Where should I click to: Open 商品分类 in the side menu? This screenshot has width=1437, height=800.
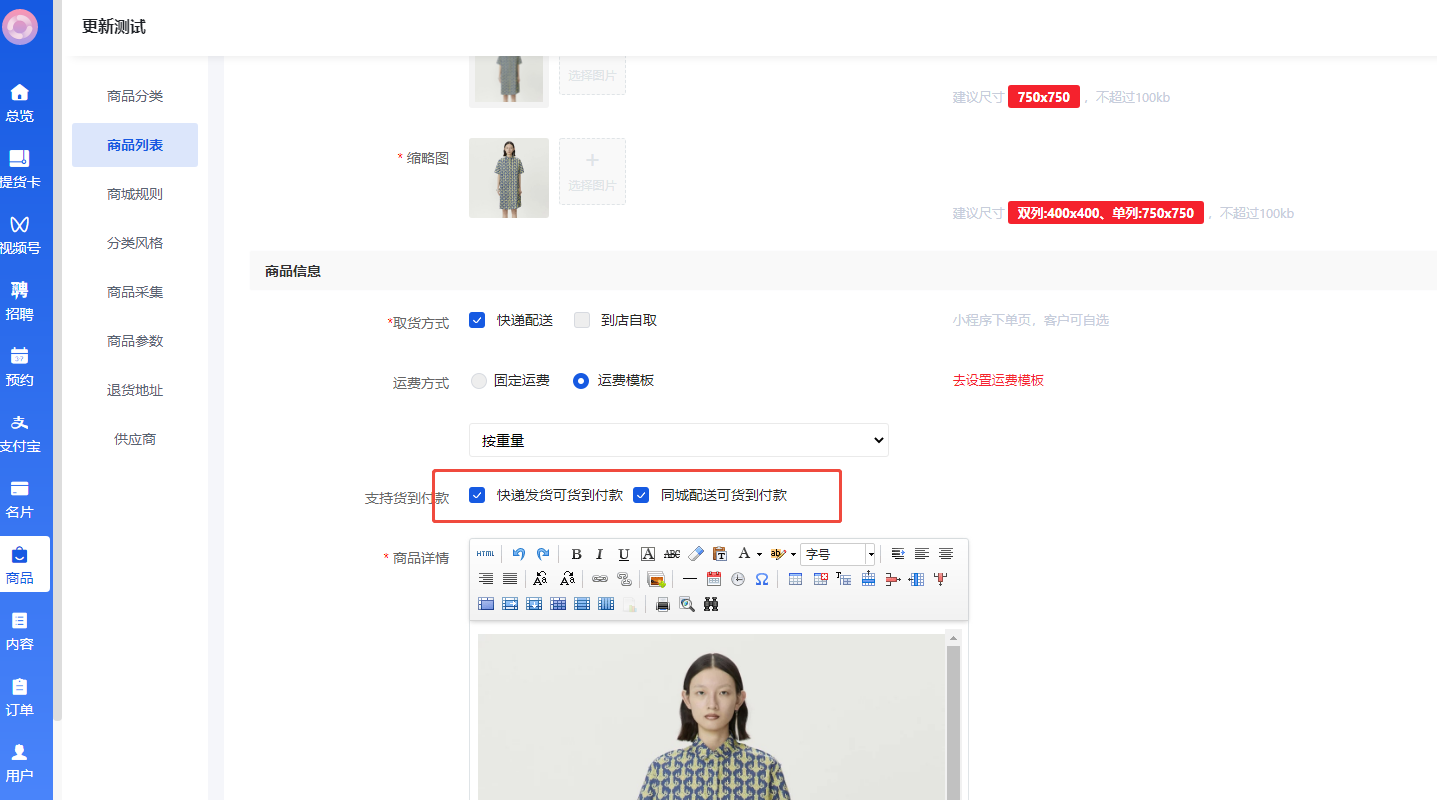pyautogui.click(x=135, y=96)
